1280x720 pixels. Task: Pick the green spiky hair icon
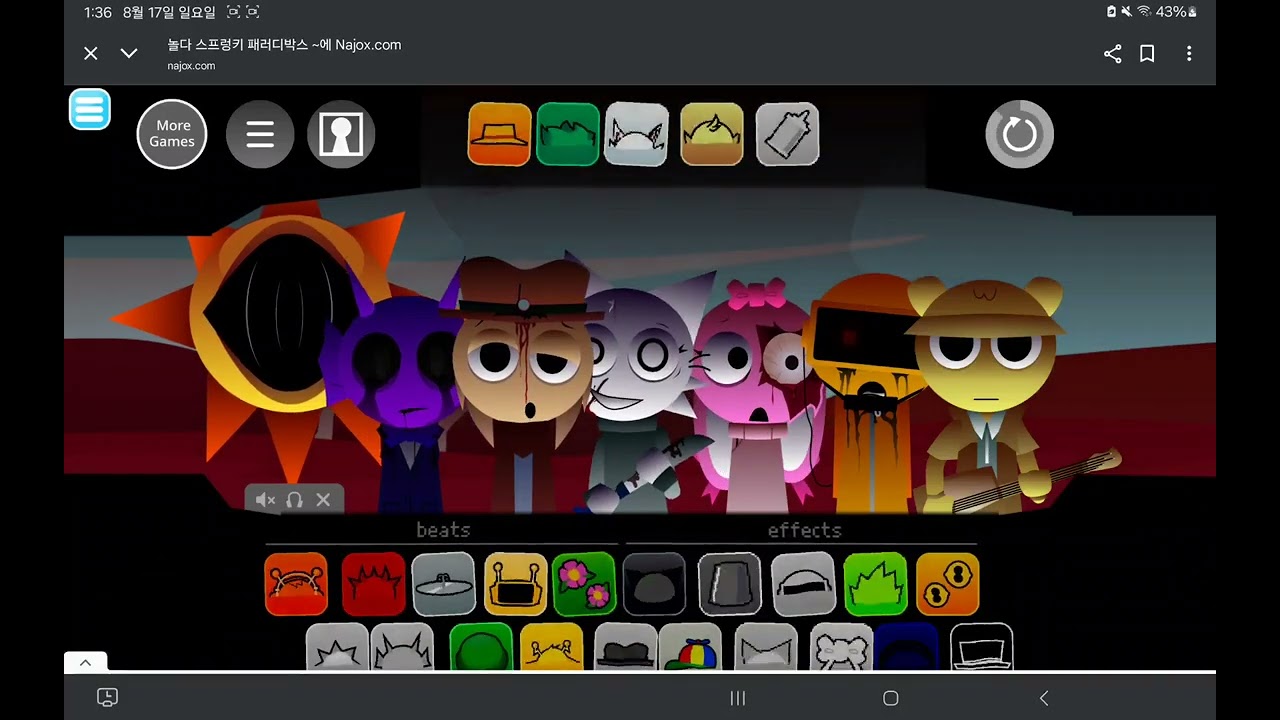(568, 134)
